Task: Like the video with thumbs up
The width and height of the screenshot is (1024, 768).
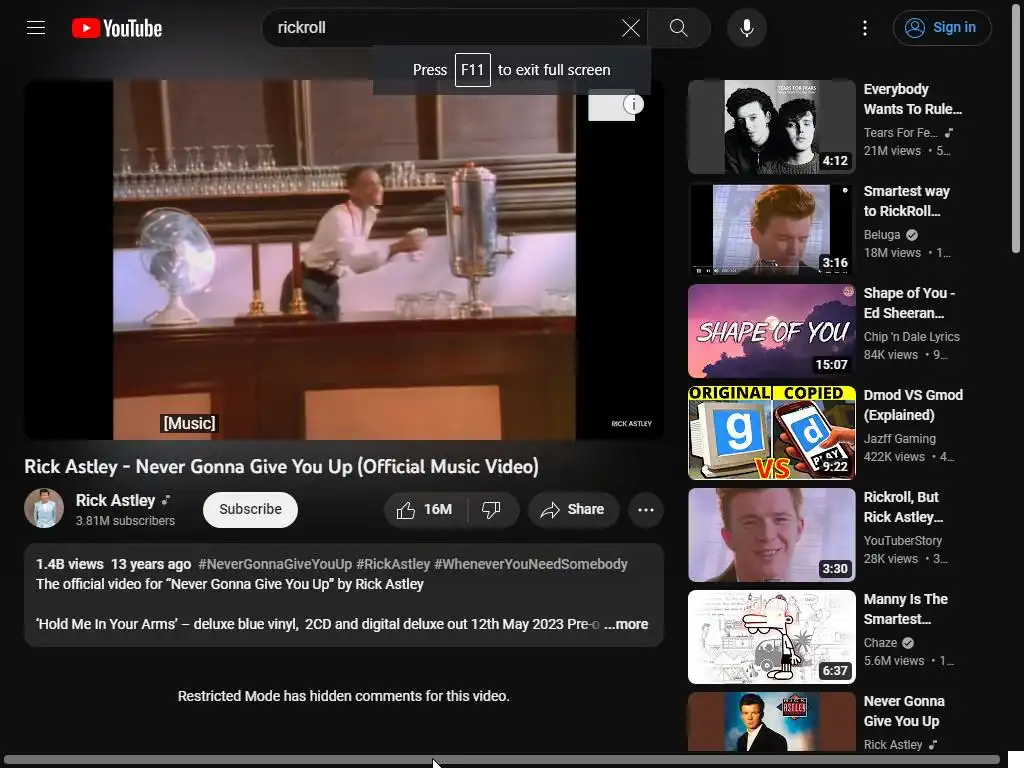Action: (x=425, y=509)
